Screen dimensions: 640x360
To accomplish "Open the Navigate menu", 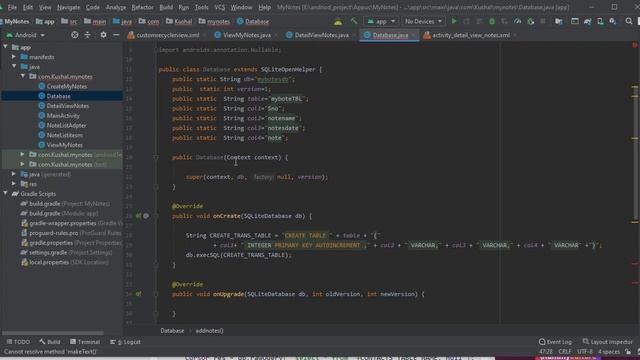I will pyautogui.click(x=69, y=7).
